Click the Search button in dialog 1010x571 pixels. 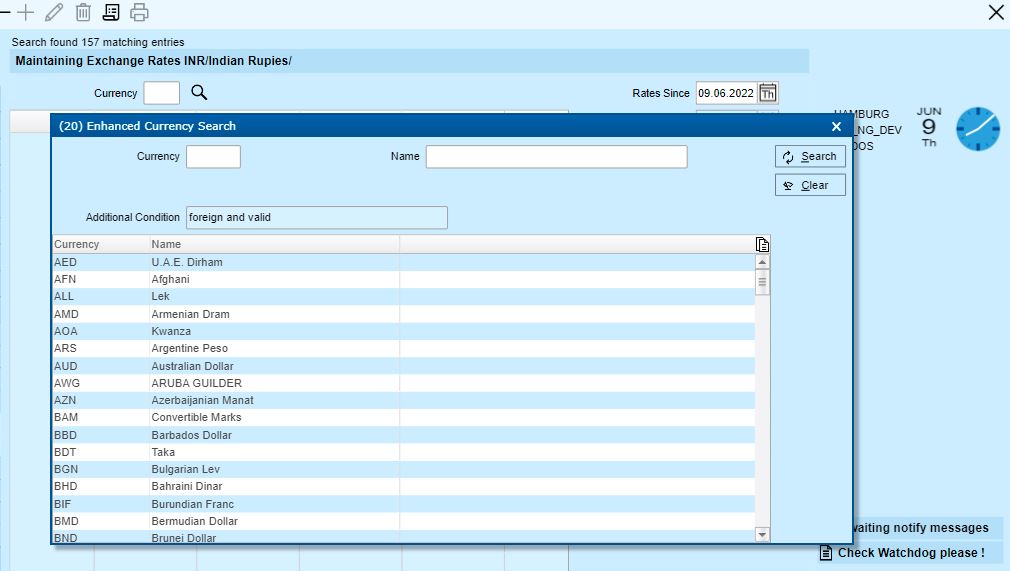click(810, 157)
